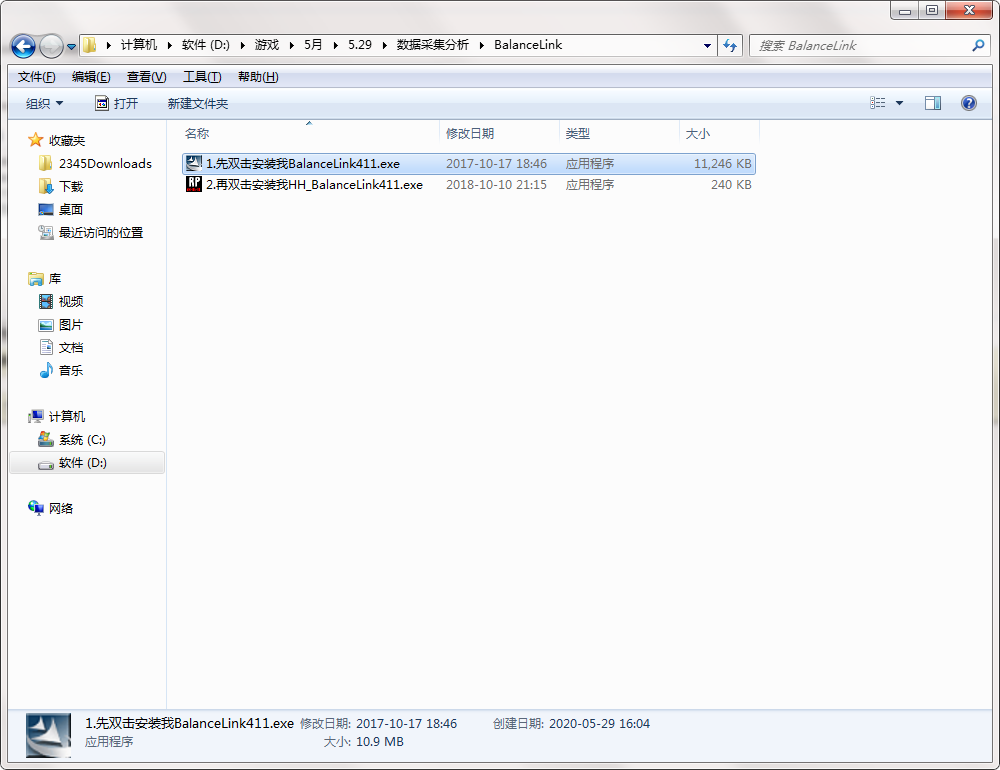Open the 文件(F) menu
Image resolution: width=1000 pixels, height=770 pixels.
pos(36,77)
